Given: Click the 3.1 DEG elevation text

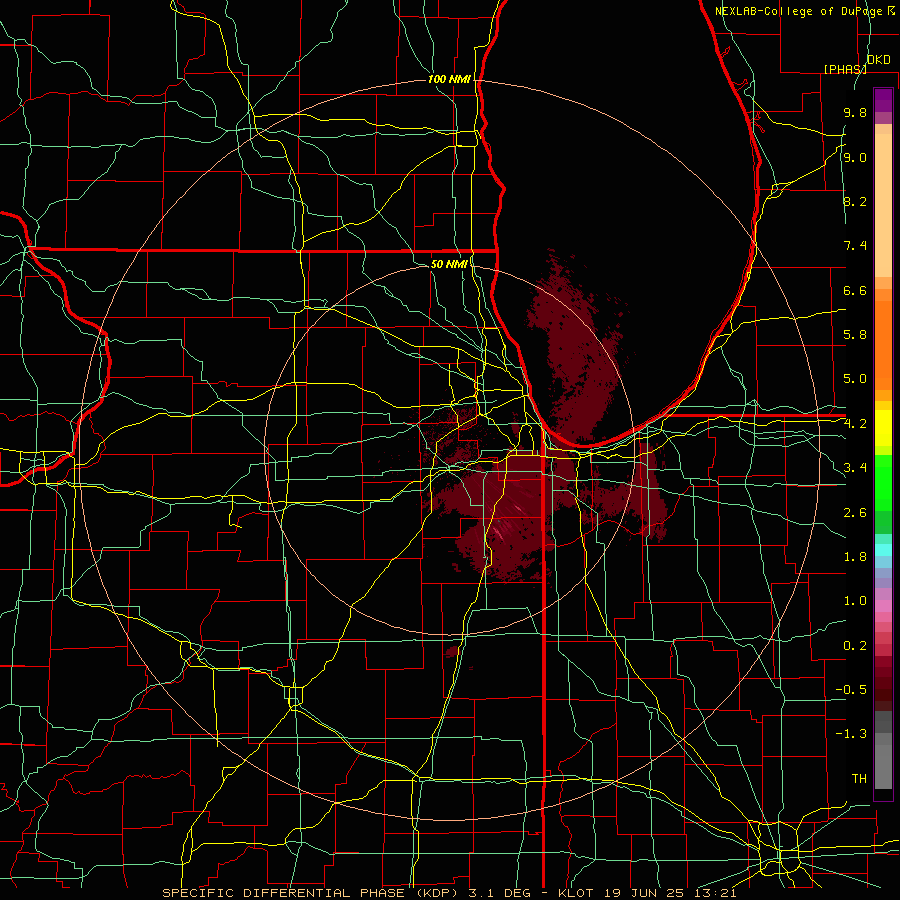Looking at the screenshot, I should click(x=500, y=893).
